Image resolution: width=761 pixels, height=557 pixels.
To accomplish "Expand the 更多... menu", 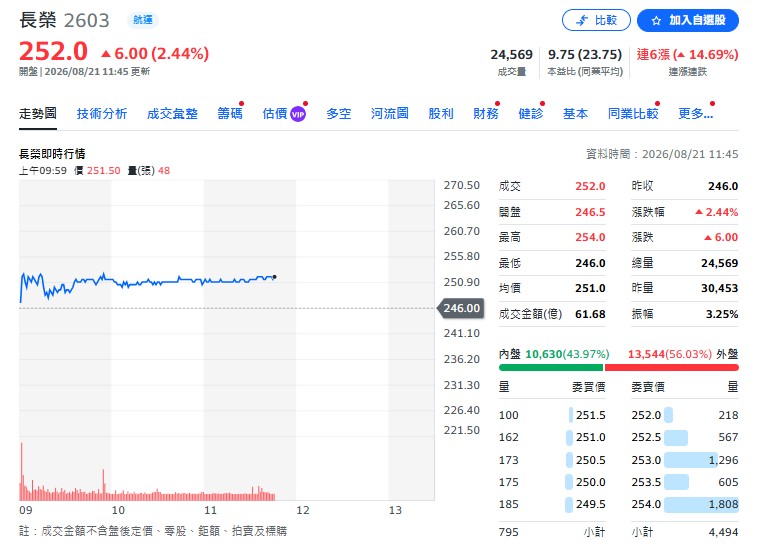I will coord(695,114).
